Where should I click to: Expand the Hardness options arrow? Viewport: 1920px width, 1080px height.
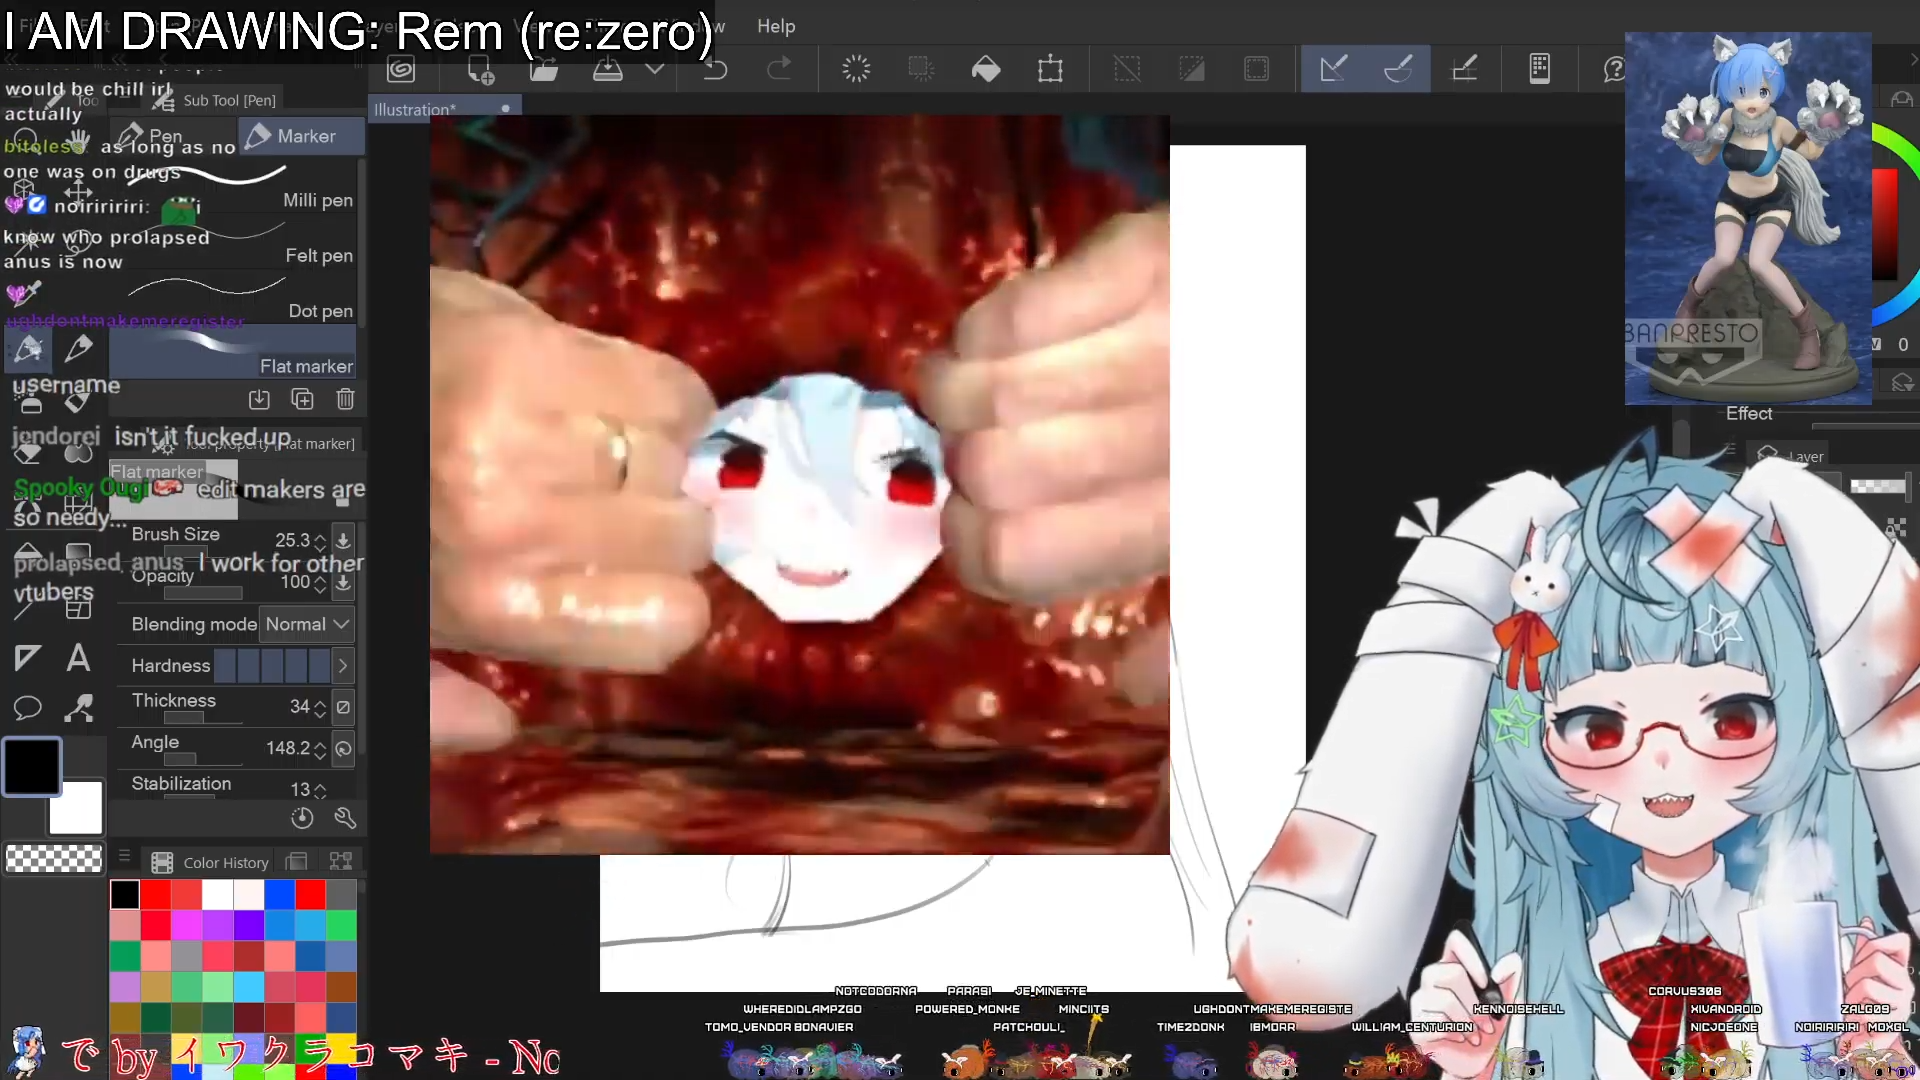pyautogui.click(x=343, y=666)
